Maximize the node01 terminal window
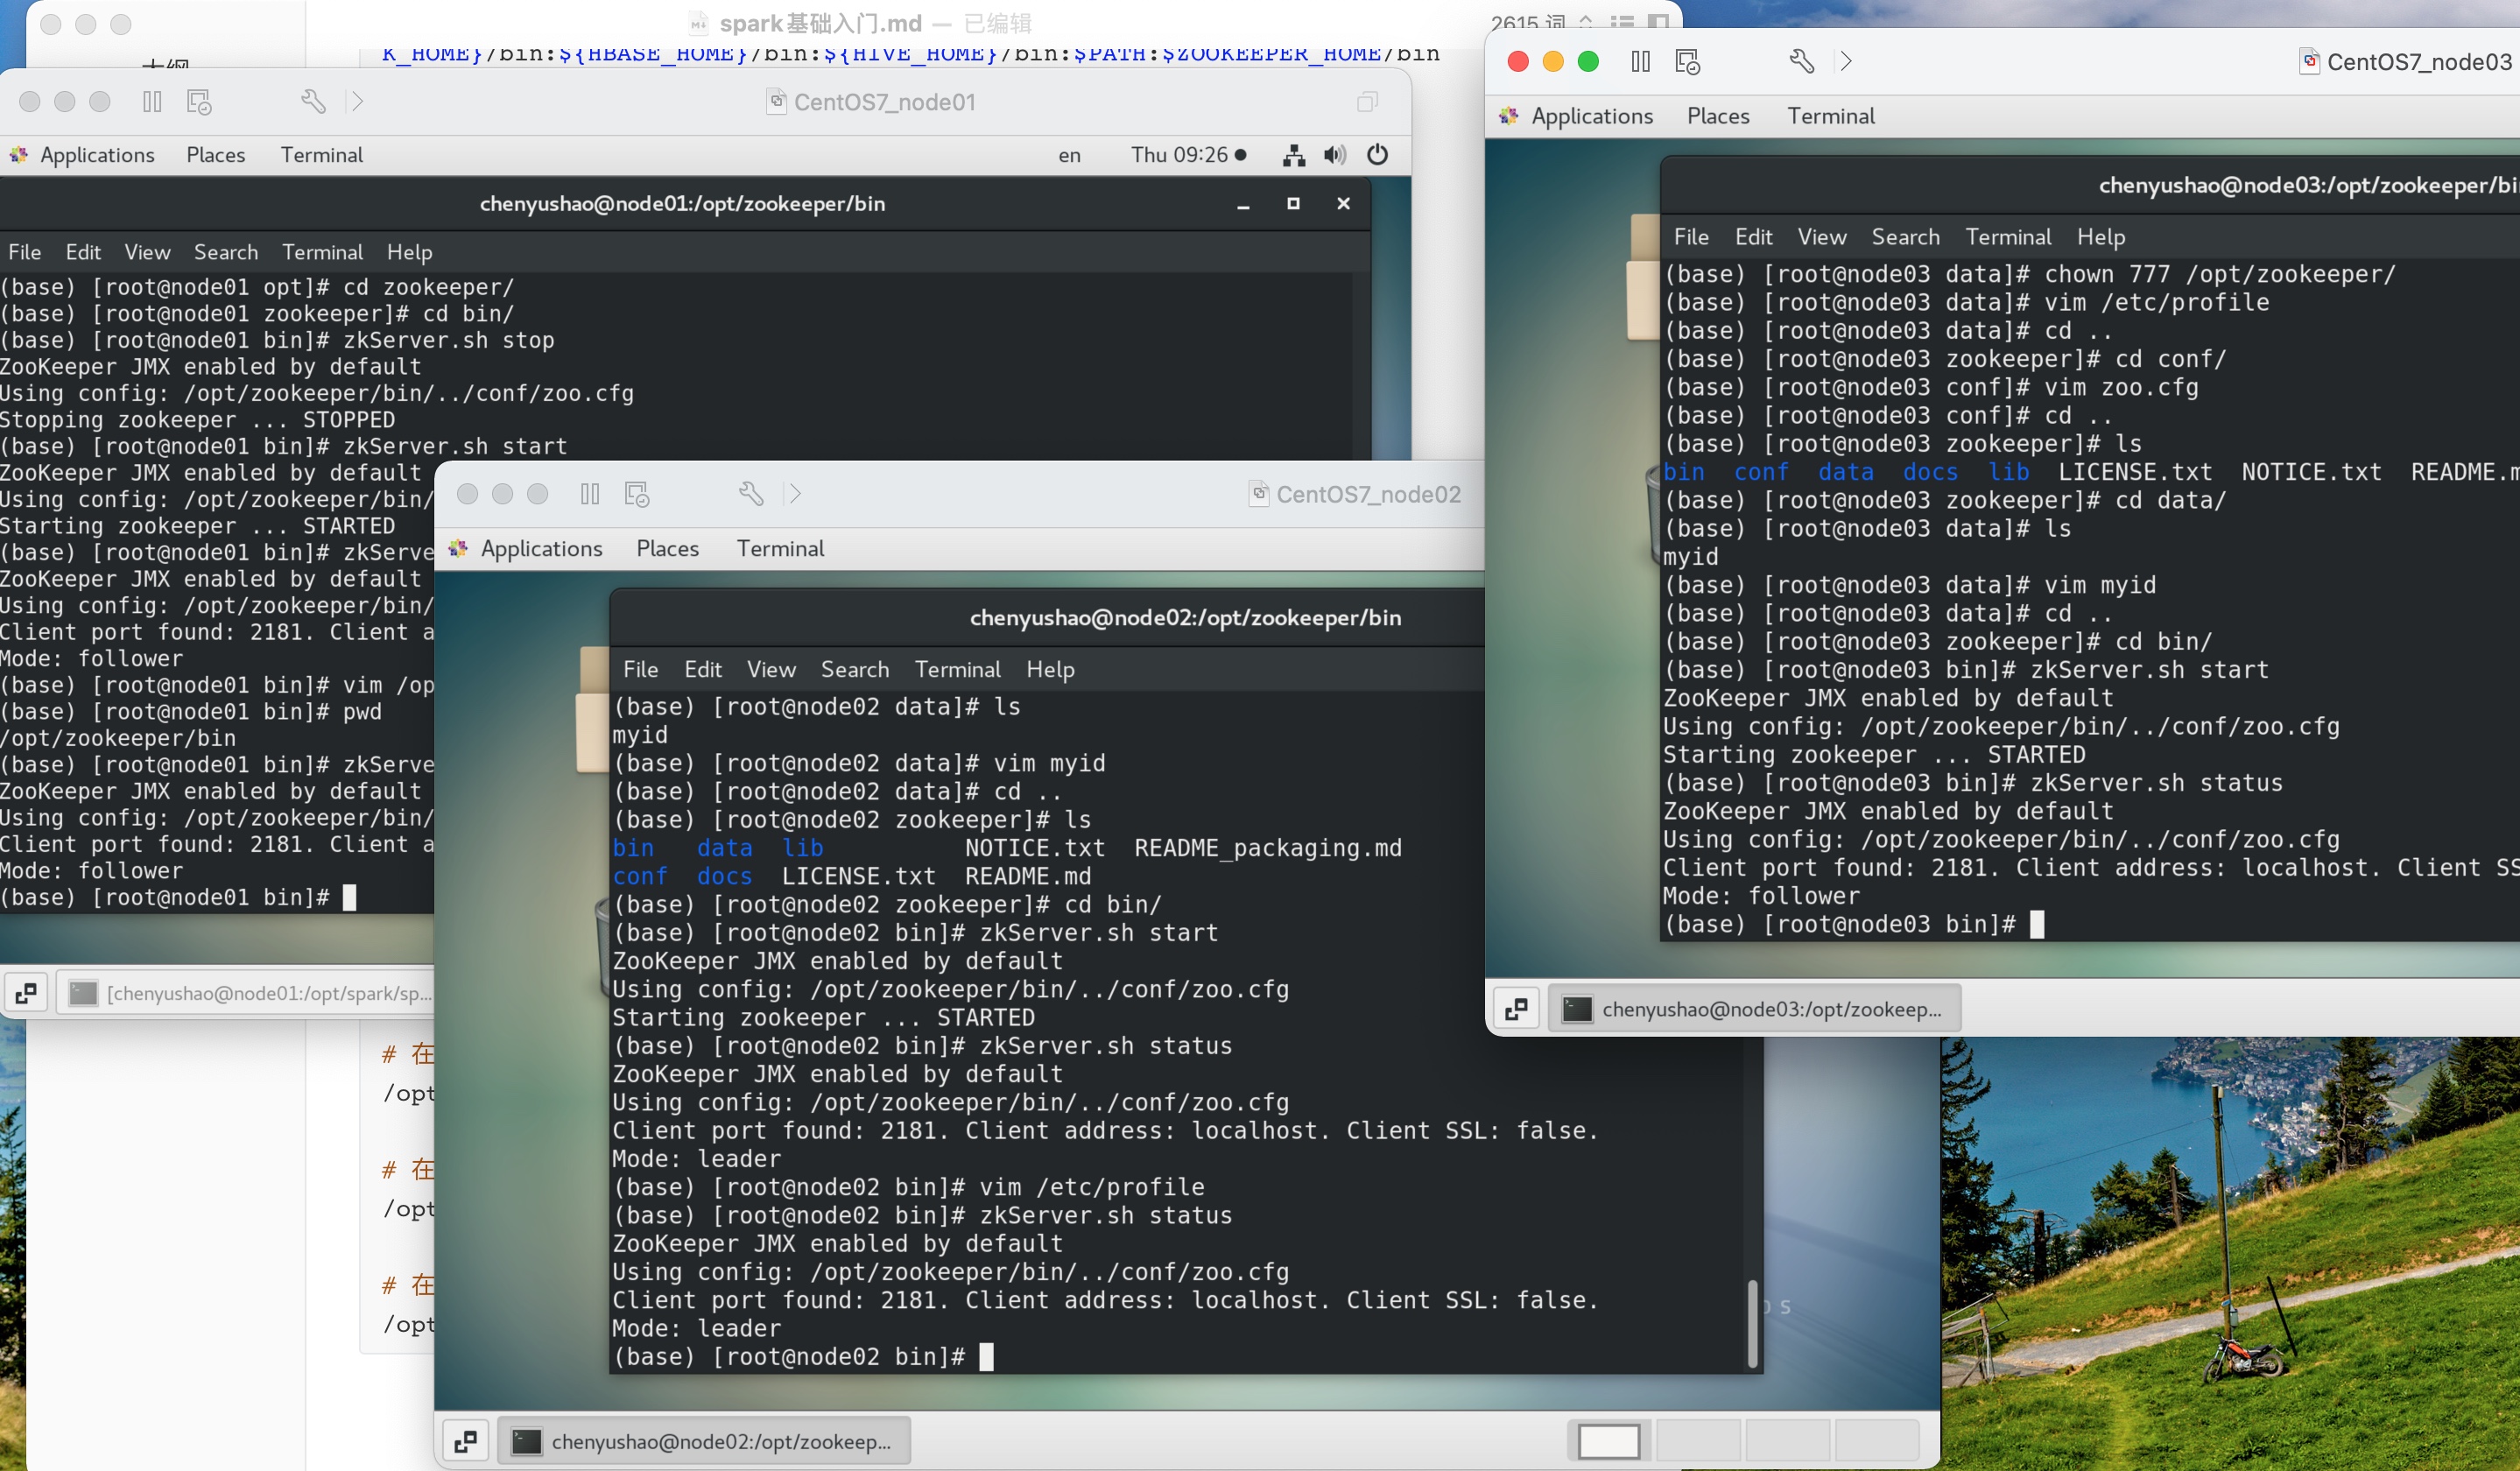Screen dimensions: 2520x1471 pyautogui.click(x=1293, y=204)
